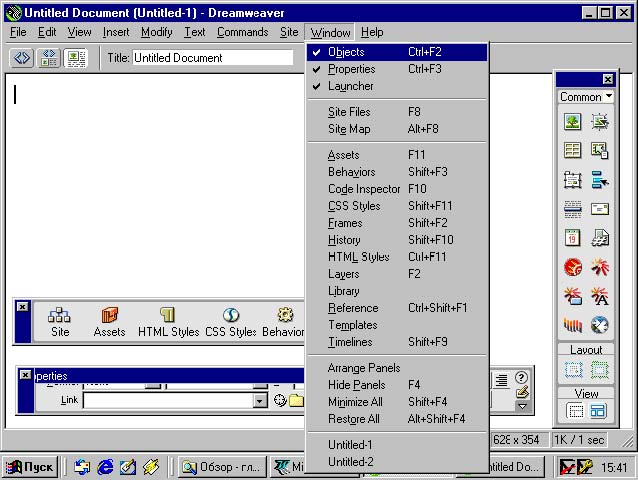Choose Code Inspector in Window menu
This screenshot has height=480, width=638.
(x=397, y=189)
